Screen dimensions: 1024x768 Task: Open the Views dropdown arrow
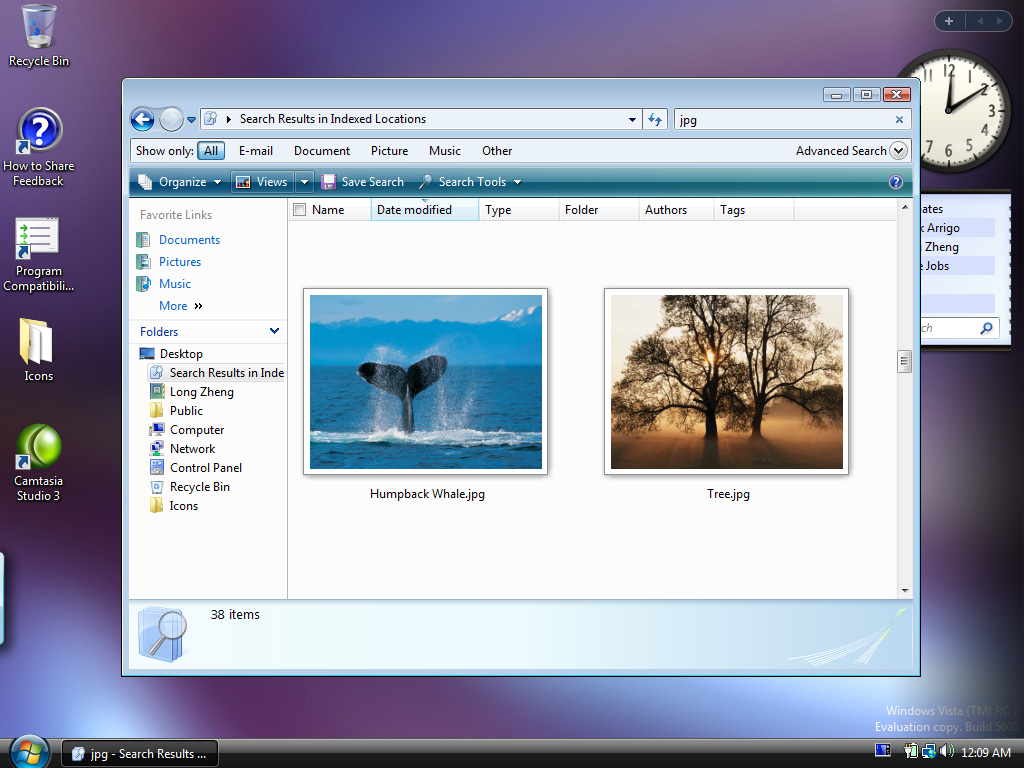point(304,182)
